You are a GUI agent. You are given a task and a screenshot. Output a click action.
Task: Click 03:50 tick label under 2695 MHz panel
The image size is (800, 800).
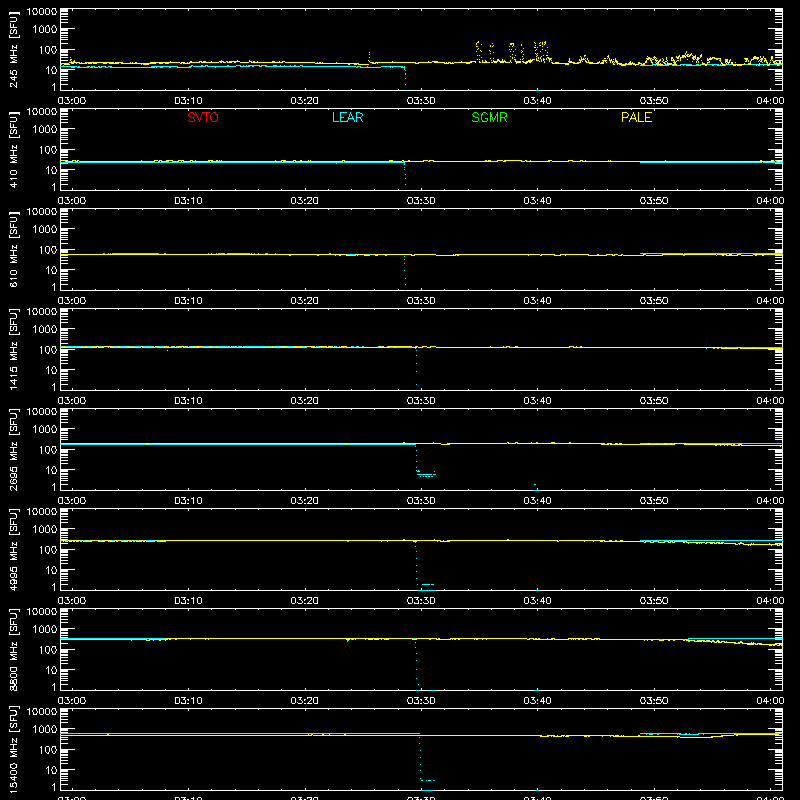[x=654, y=501]
